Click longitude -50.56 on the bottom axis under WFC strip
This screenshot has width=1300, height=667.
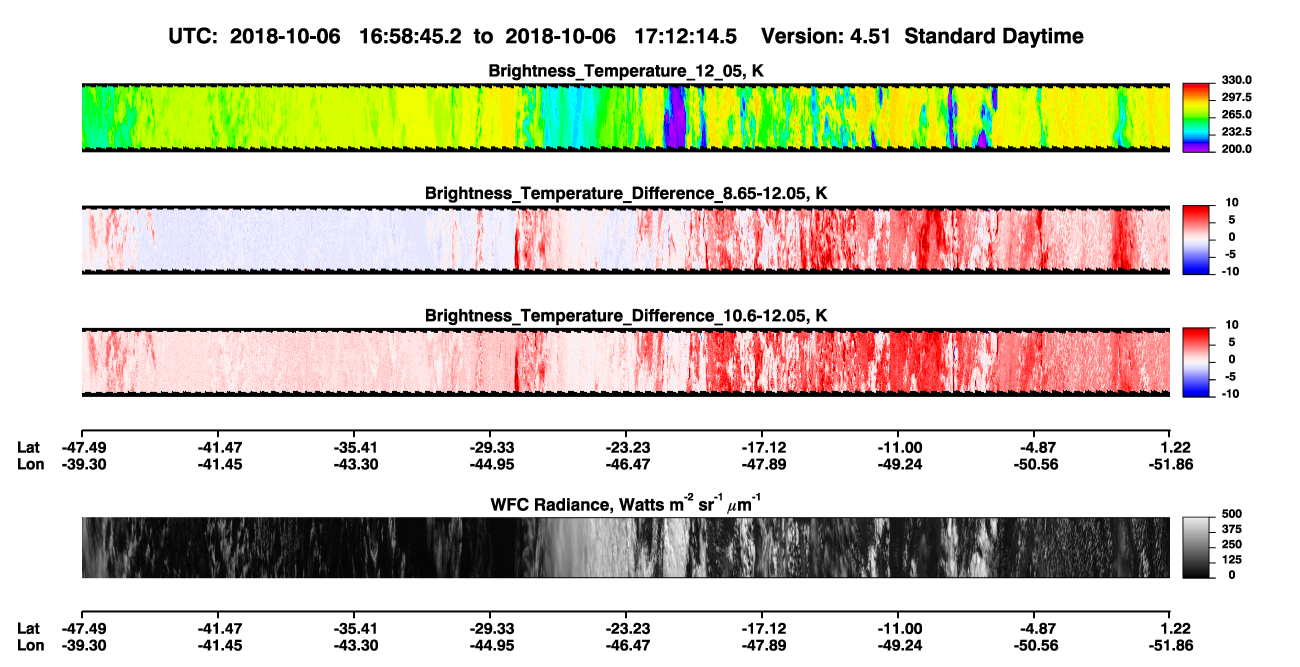click(1034, 645)
